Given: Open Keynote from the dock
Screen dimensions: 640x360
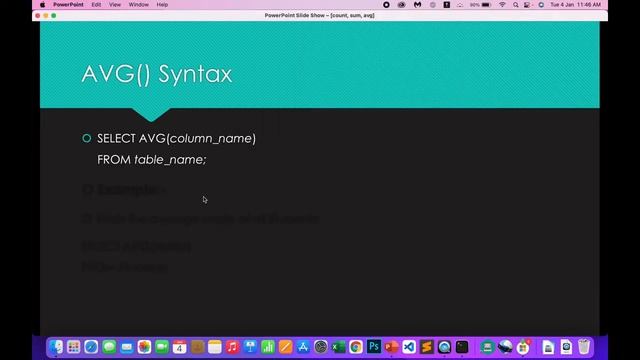Looking at the screenshot, I should click(x=250, y=347).
